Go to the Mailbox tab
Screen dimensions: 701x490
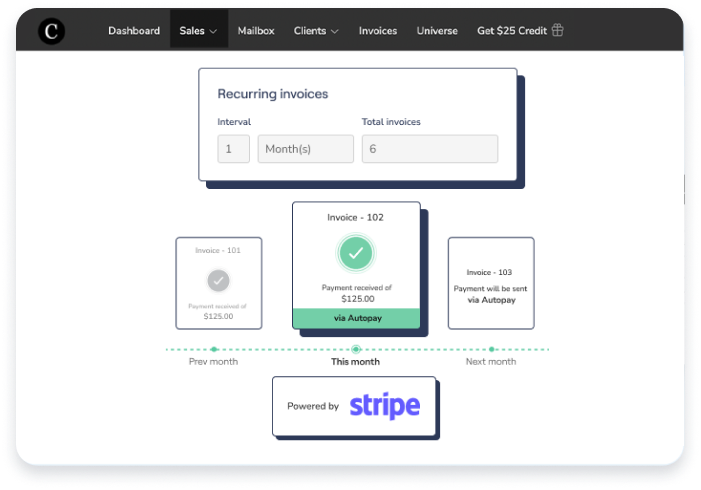tap(256, 31)
